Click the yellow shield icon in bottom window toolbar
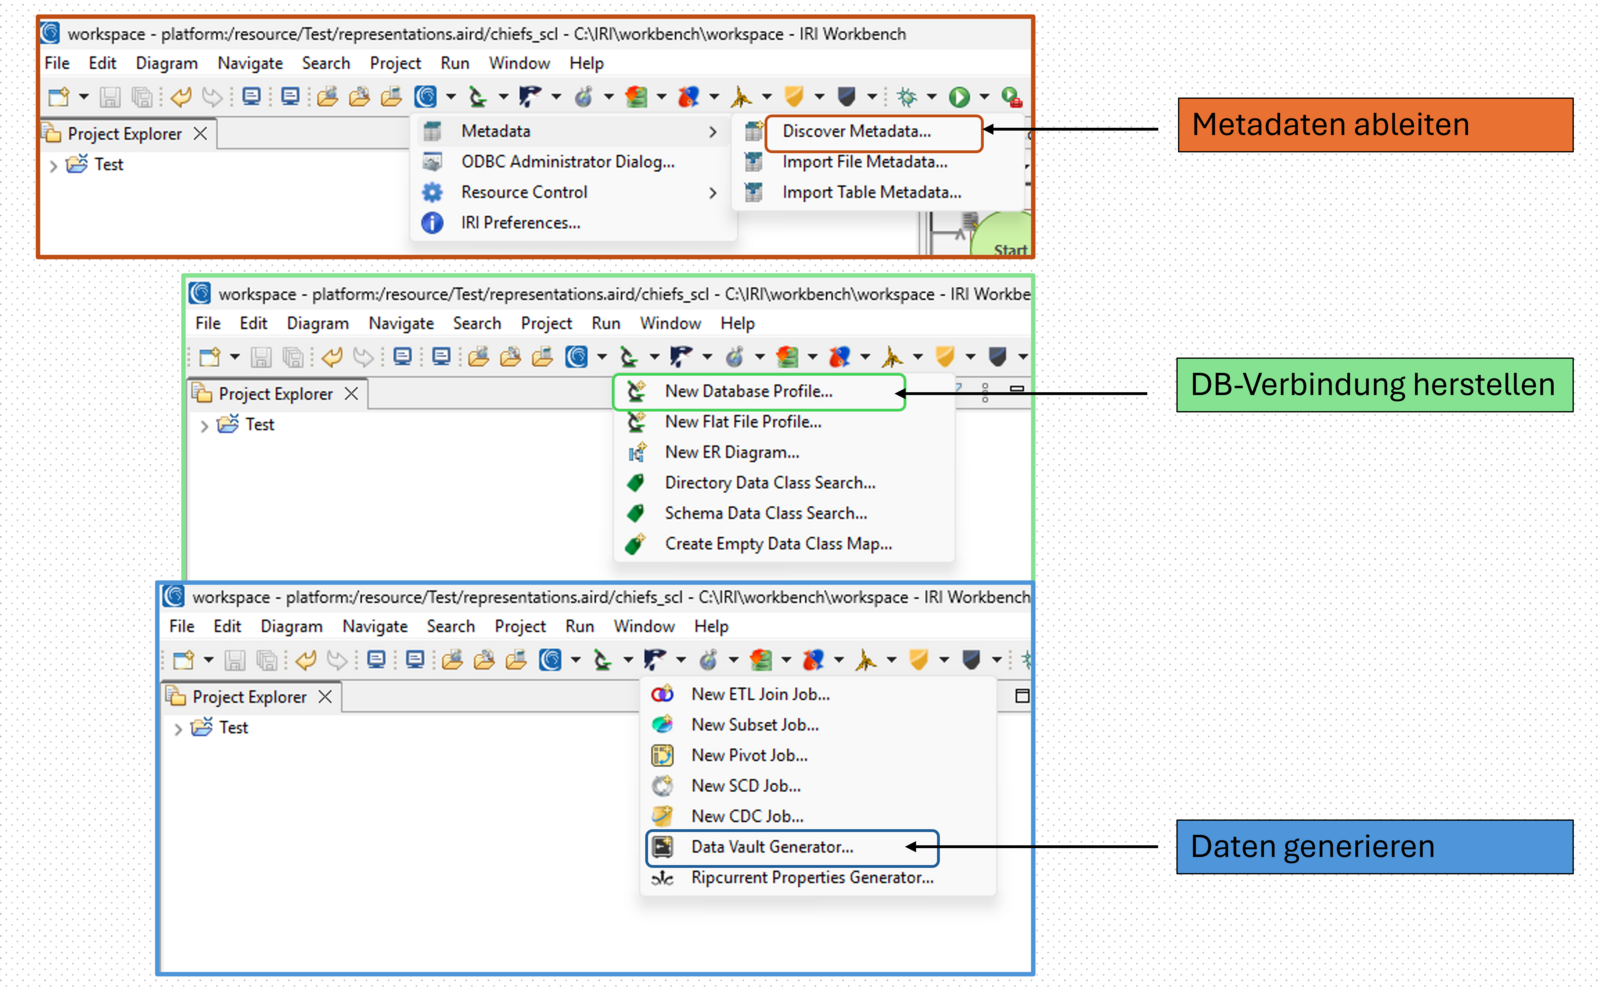The width and height of the screenshot is (1600, 988). click(x=919, y=660)
